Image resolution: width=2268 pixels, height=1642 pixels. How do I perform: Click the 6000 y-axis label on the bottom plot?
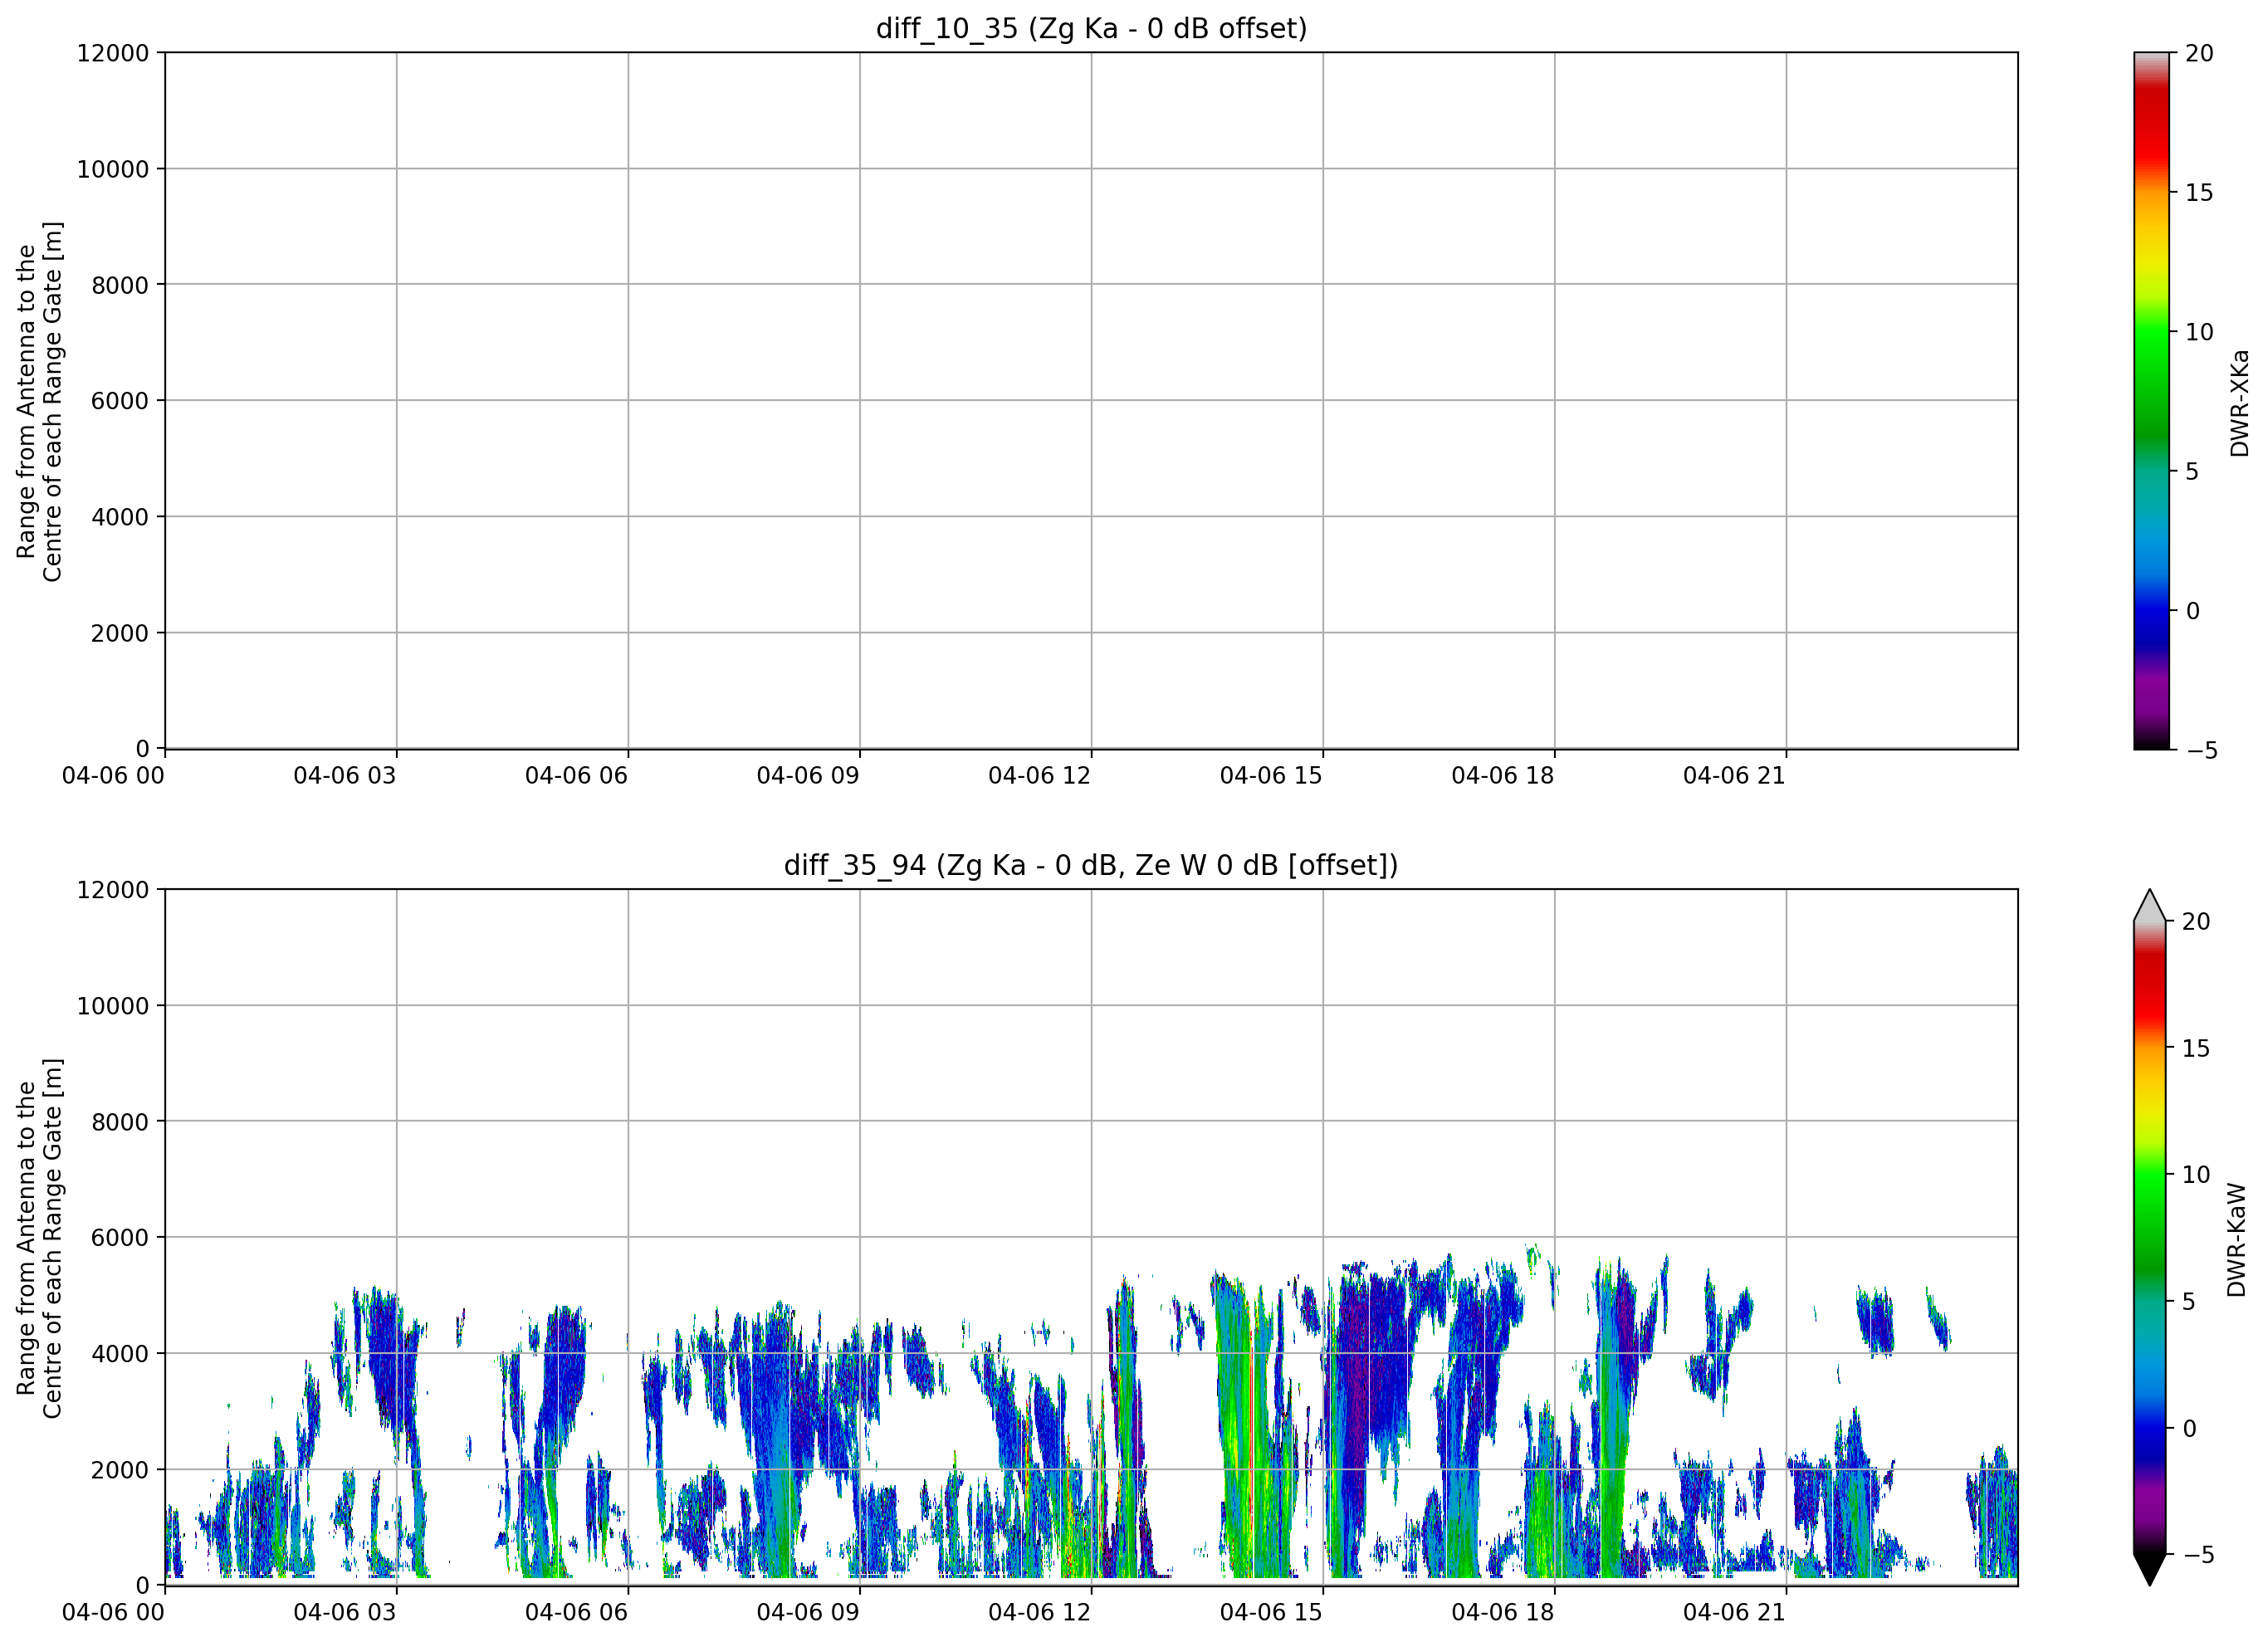point(120,1238)
